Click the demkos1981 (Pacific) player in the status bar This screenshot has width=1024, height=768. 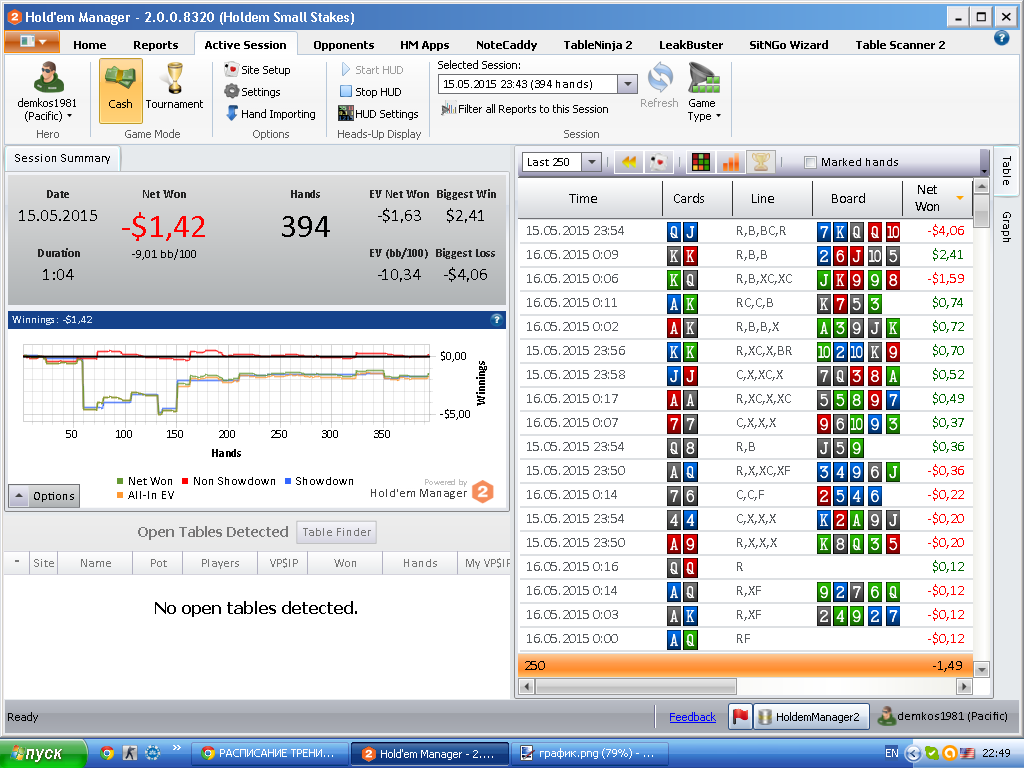click(942, 716)
